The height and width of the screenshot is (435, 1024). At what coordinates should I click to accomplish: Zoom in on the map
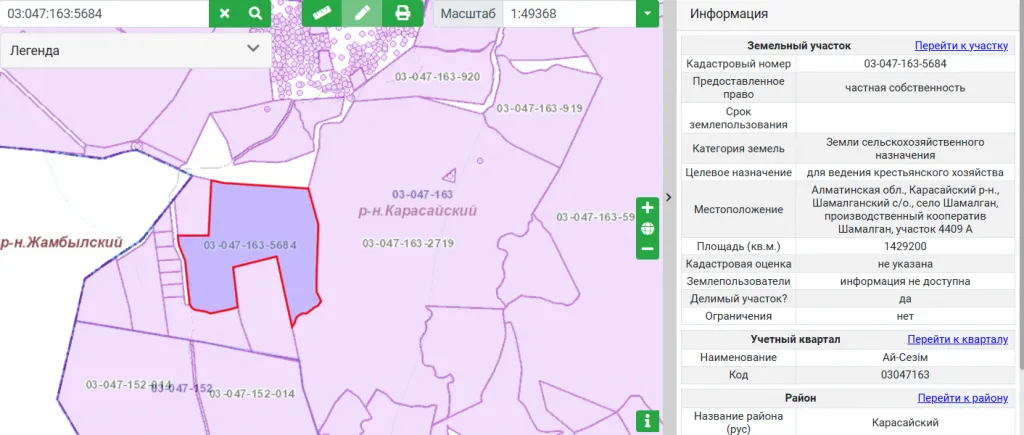click(x=647, y=208)
